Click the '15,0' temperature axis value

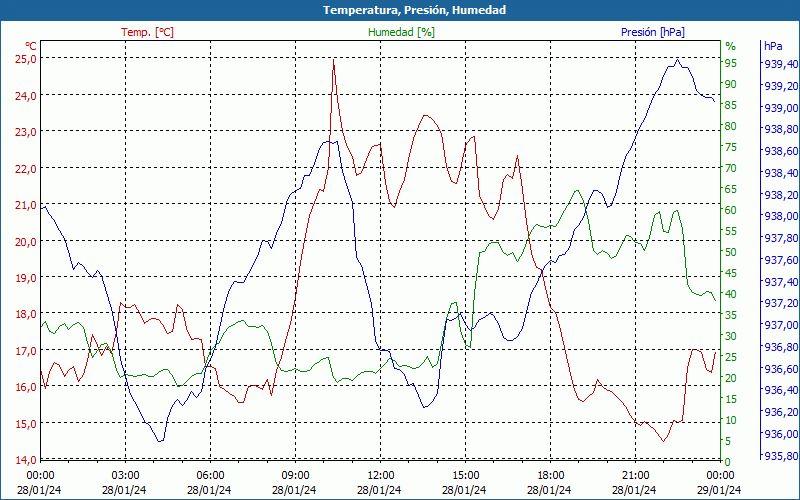pos(26,423)
